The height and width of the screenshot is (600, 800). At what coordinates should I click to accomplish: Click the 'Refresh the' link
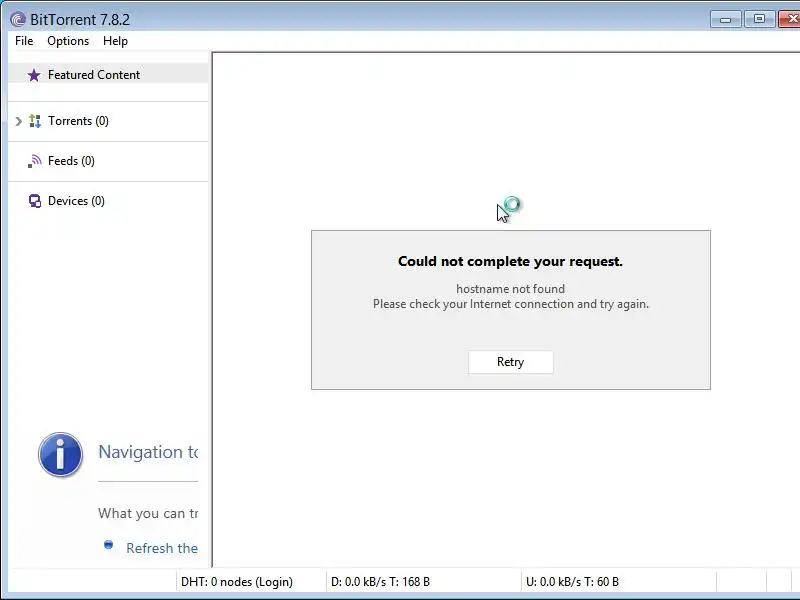click(x=162, y=548)
